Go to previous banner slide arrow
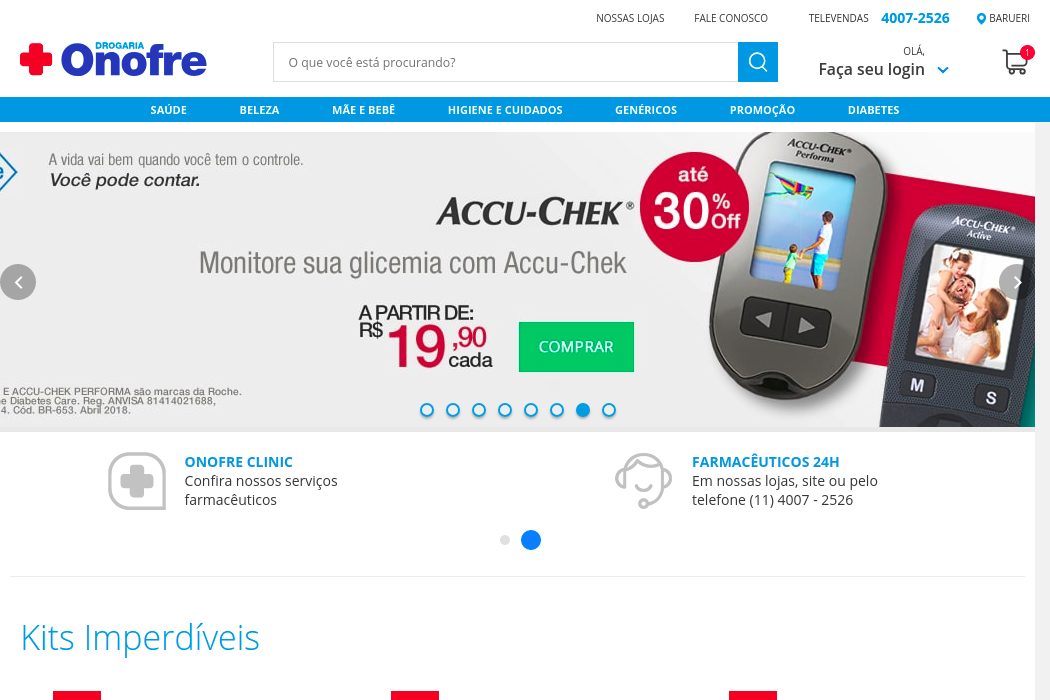 pyautogui.click(x=18, y=282)
